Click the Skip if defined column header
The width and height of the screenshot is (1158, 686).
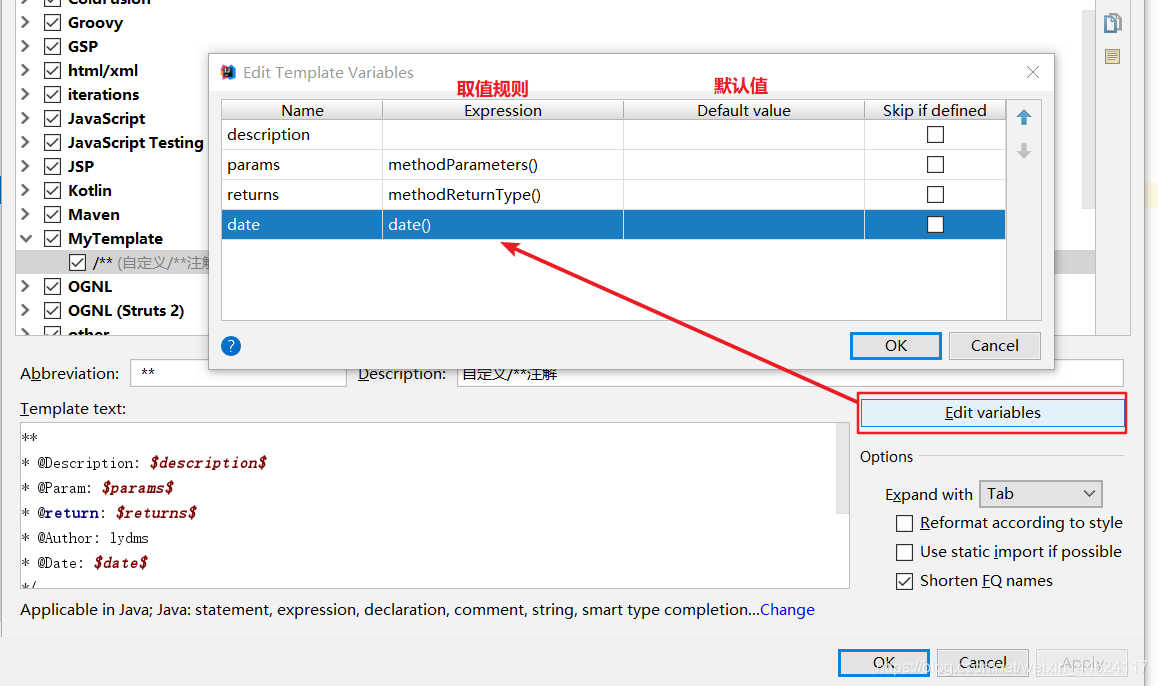pos(935,110)
